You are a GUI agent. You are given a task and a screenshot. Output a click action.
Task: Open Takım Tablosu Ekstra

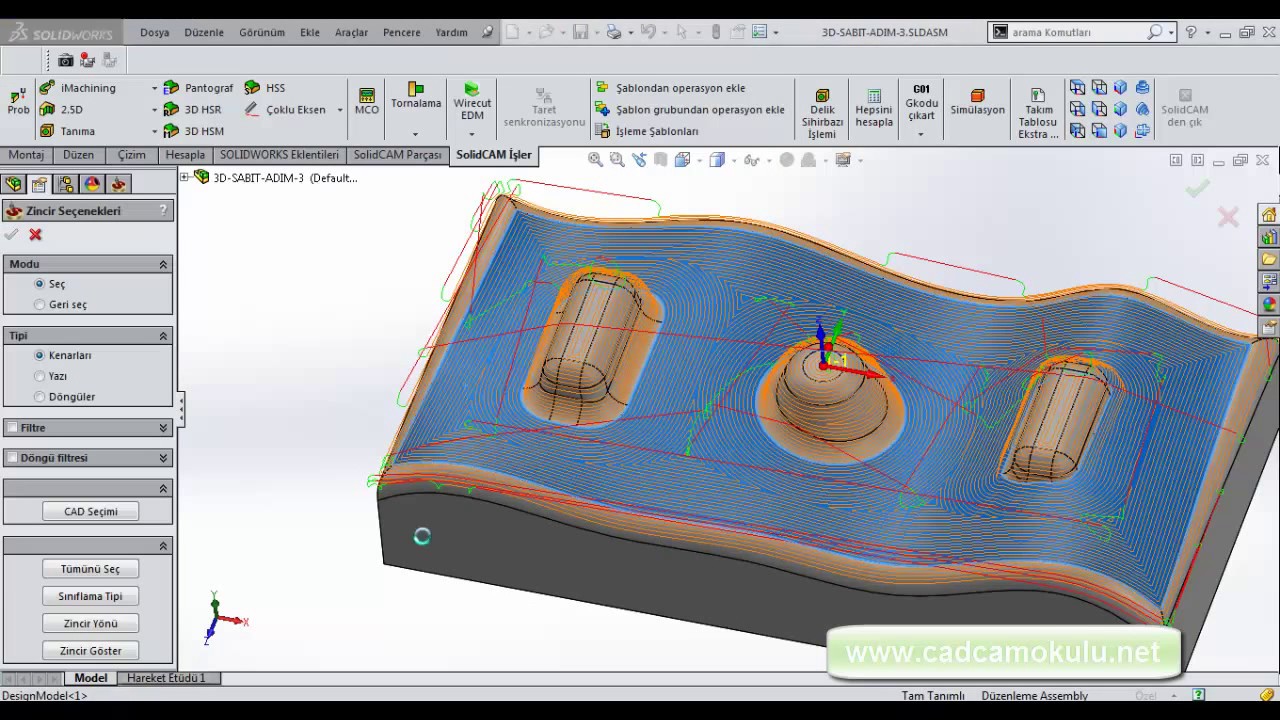[x=1038, y=114]
